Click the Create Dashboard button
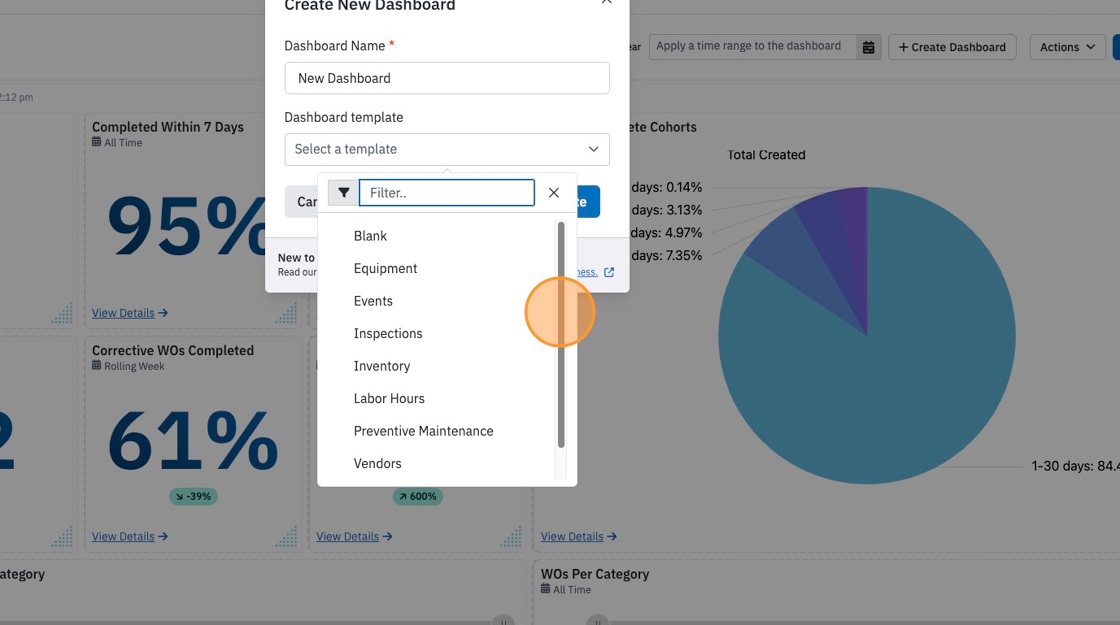 pos(952,47)
